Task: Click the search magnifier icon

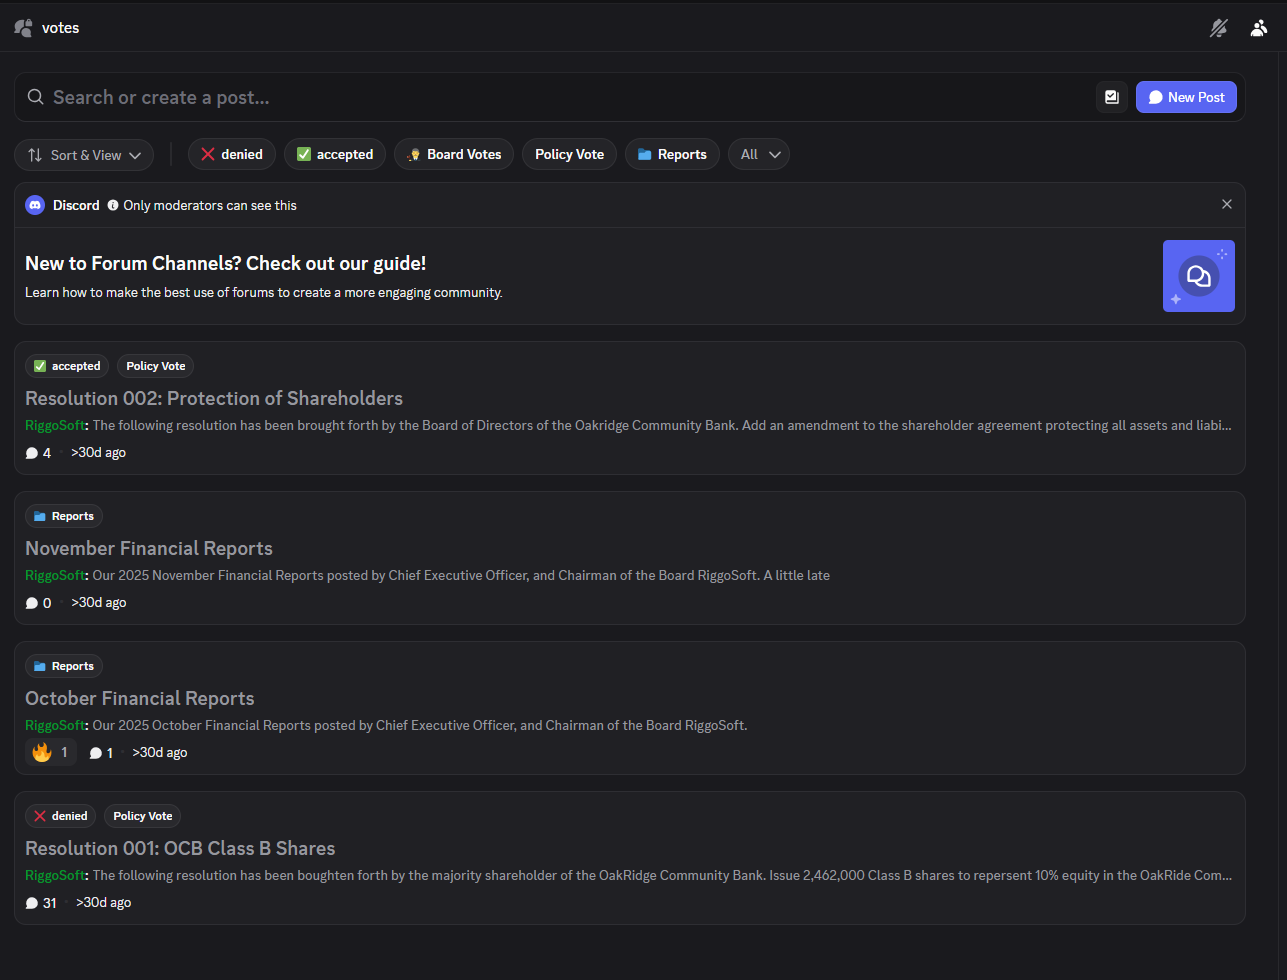Action: coord(35,97)
